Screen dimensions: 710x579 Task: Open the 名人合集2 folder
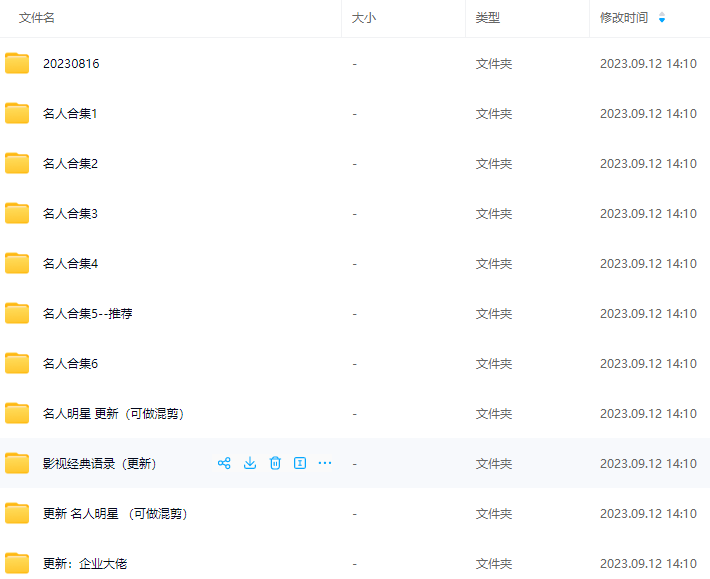point(70,164)
